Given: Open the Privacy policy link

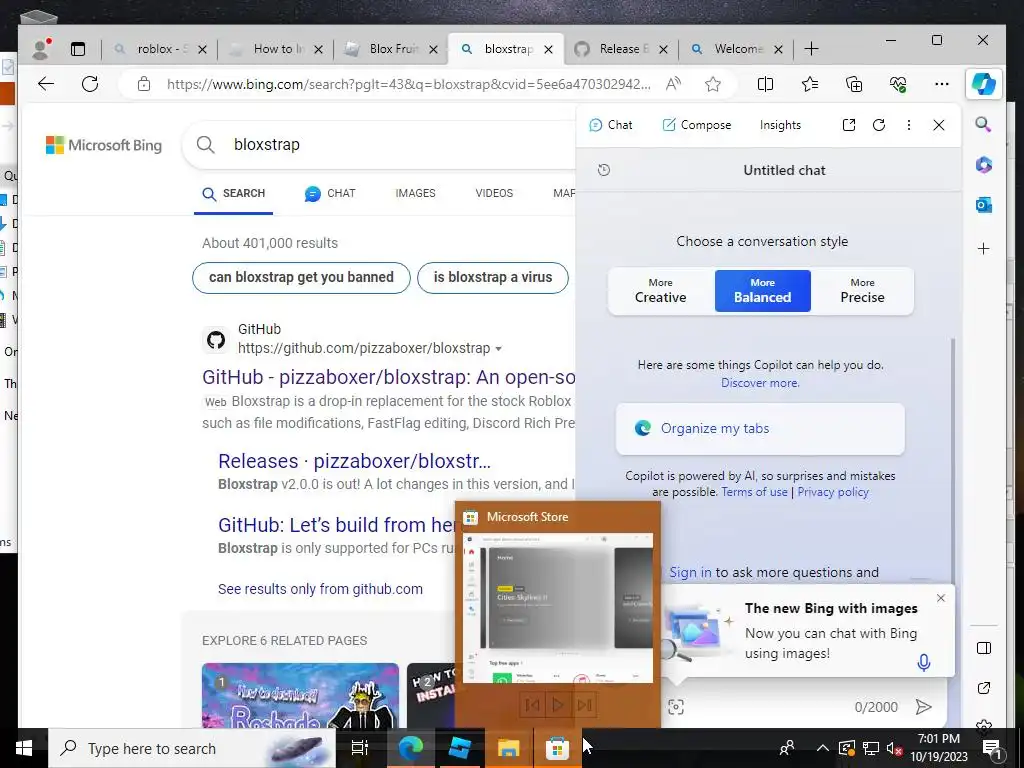Looking at the screenshot, I should (x=833, y=492).
